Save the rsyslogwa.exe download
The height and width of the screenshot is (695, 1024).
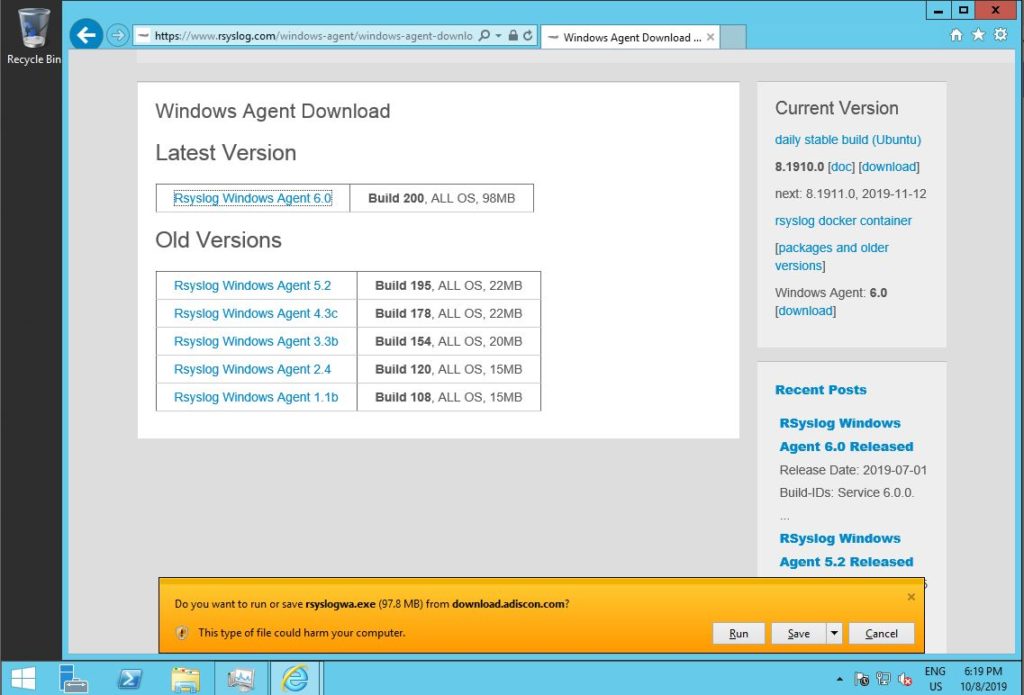pyautogui.click(x=799, y=633)
